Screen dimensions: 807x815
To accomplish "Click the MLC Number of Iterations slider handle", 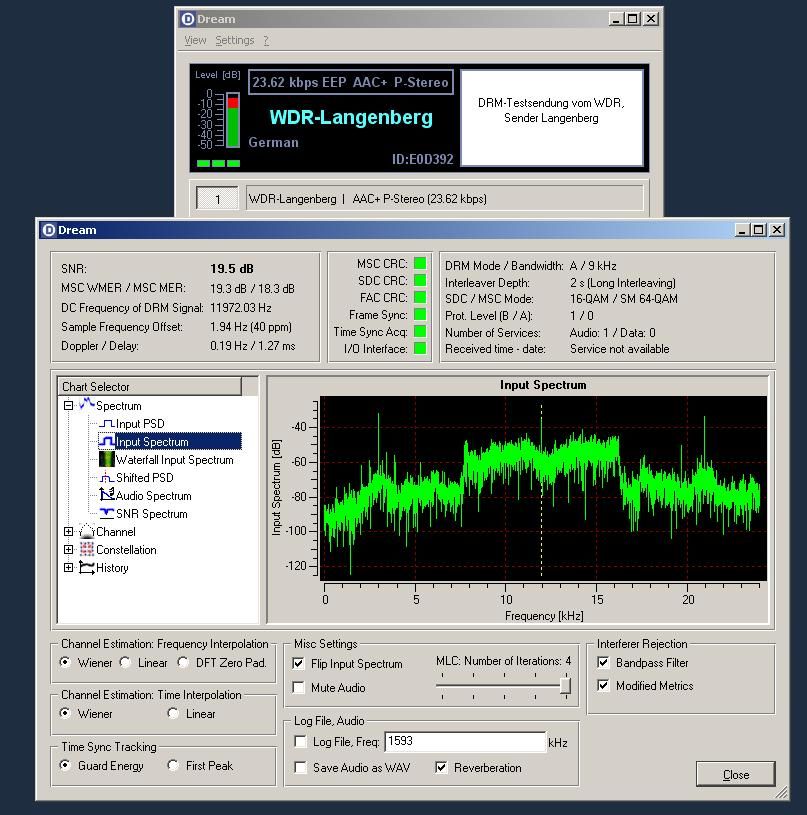I will point(565,686).
